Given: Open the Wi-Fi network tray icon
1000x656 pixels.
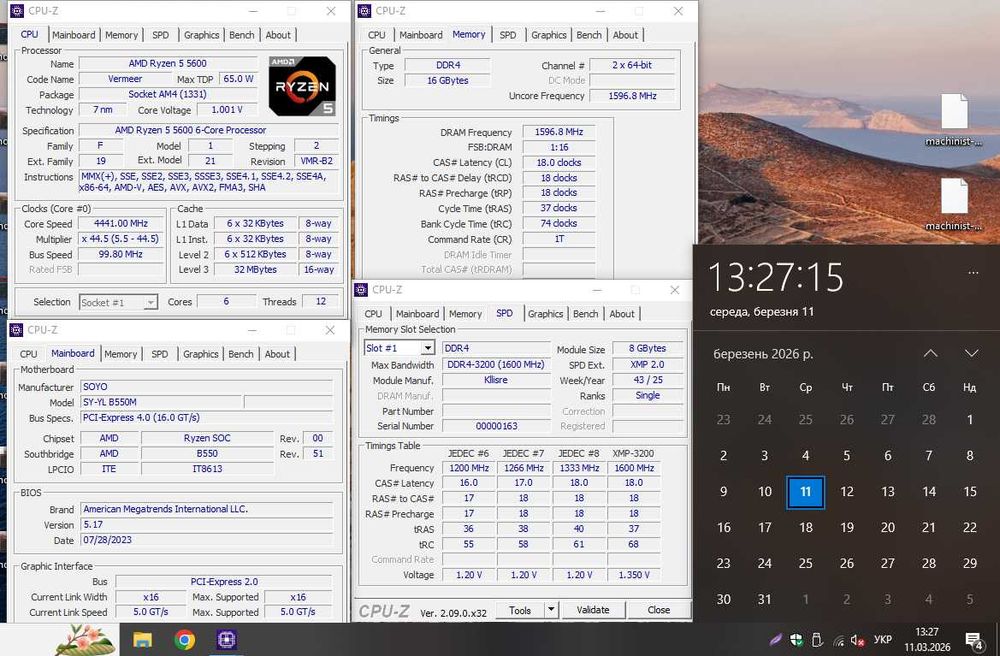Looking at the screenshot, I should 839,640.
